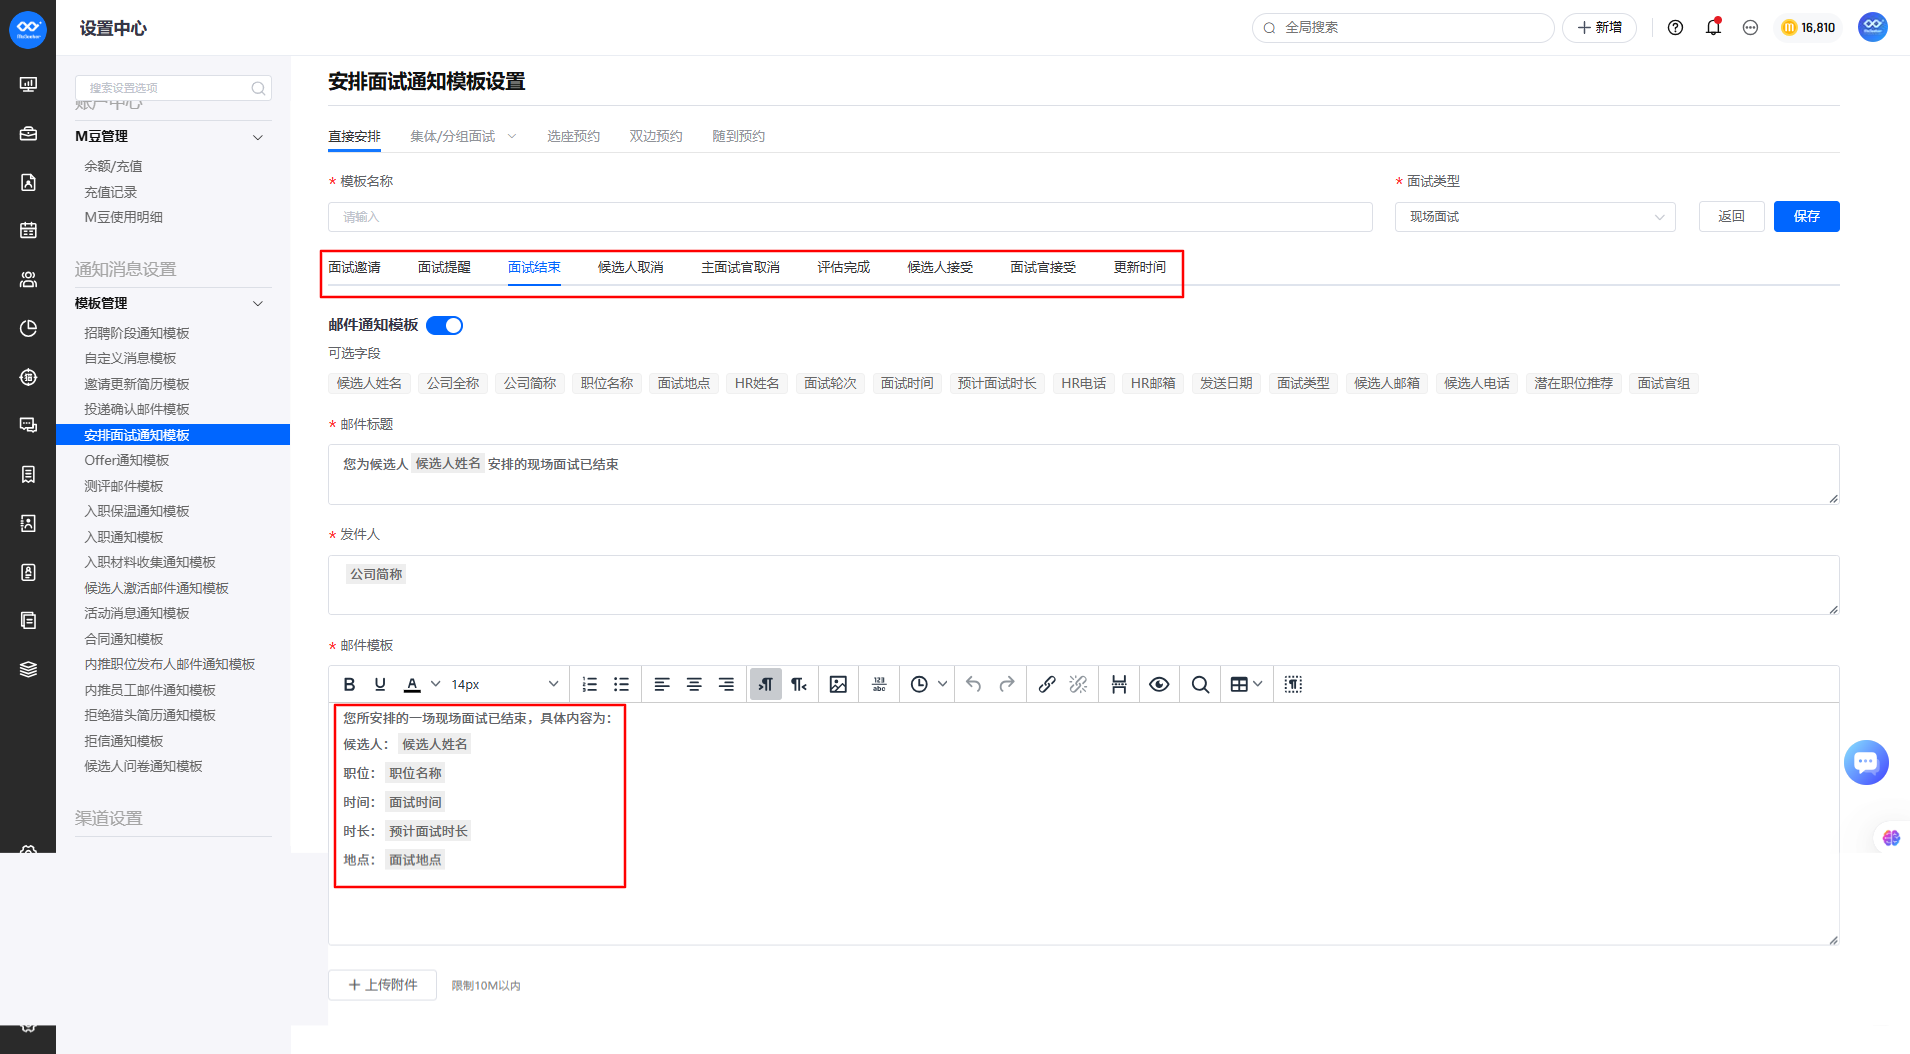The width and height of the screenshot is (1910, 1054).
Task: Switch to the 更新时间 tab
Action: (x=1140, y=268)
